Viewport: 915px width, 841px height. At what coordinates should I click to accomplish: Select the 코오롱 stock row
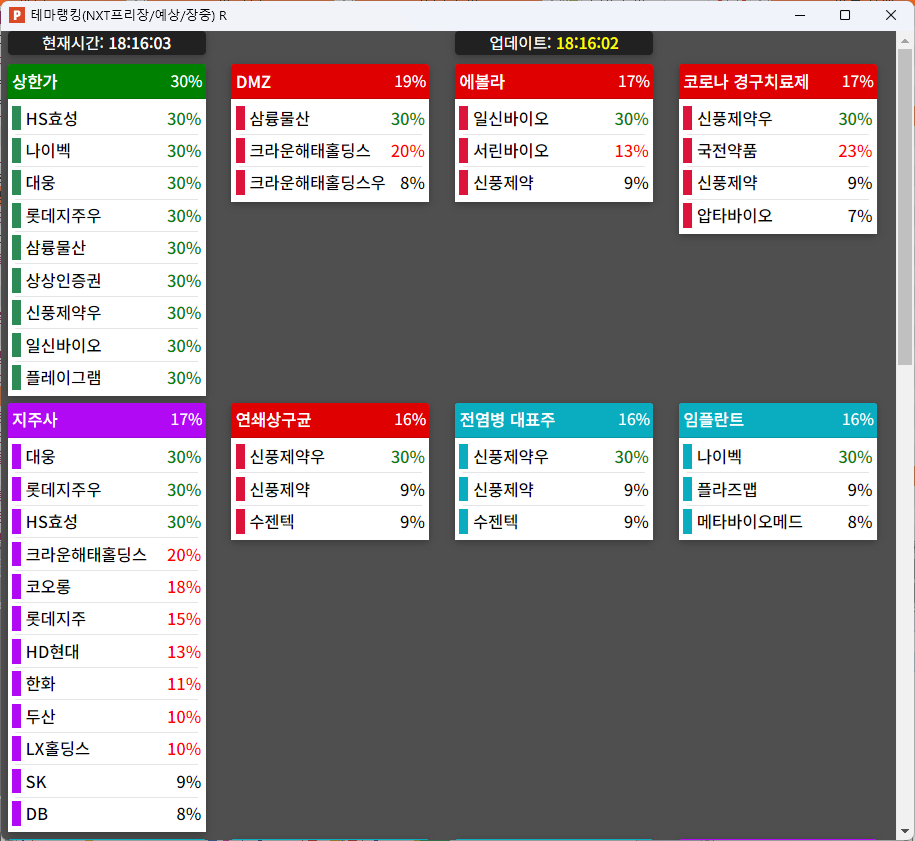(107, 587)
